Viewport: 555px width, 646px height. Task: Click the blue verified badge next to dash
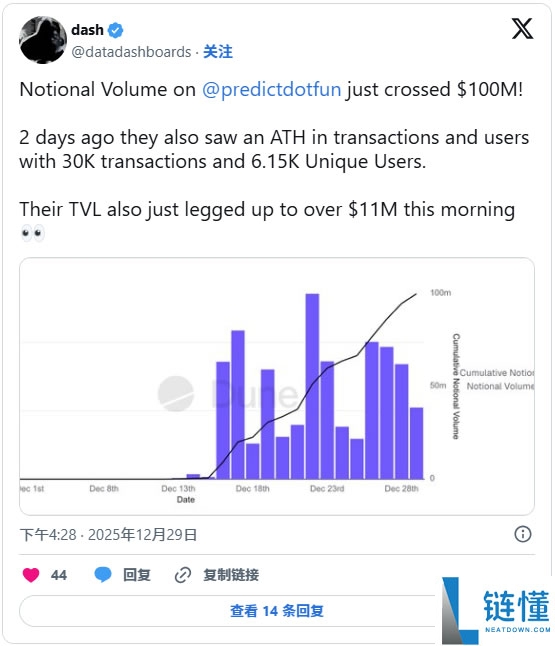pyautogui.click(x=115, y=30)
